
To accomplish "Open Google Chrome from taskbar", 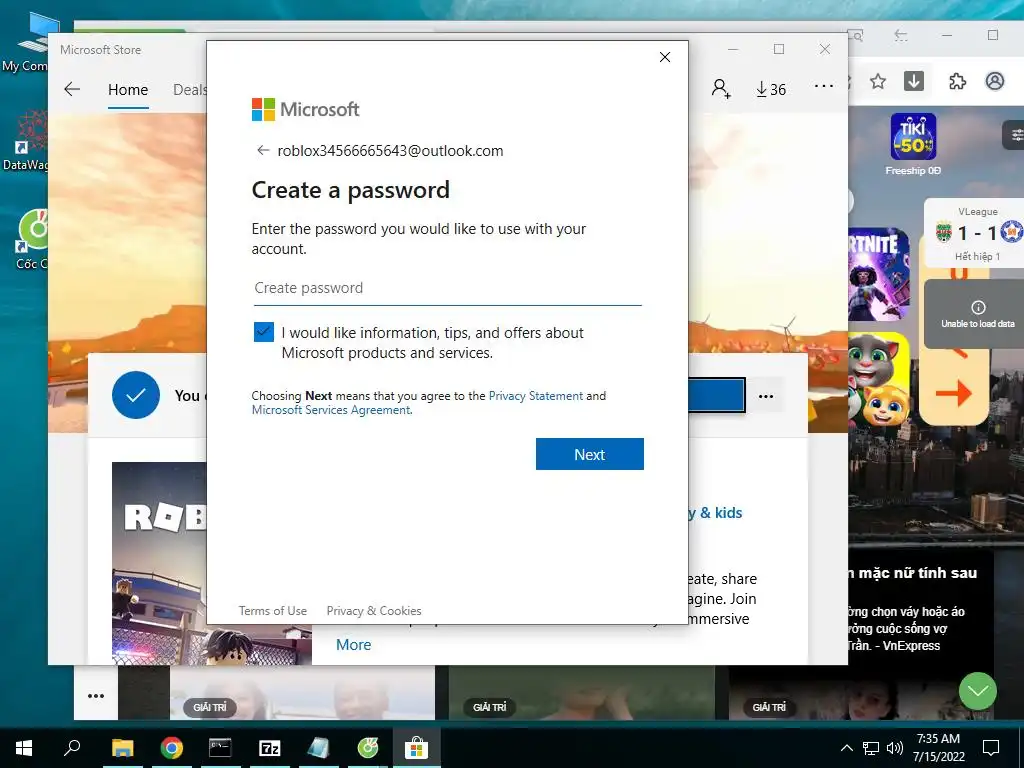I will 172,748.
